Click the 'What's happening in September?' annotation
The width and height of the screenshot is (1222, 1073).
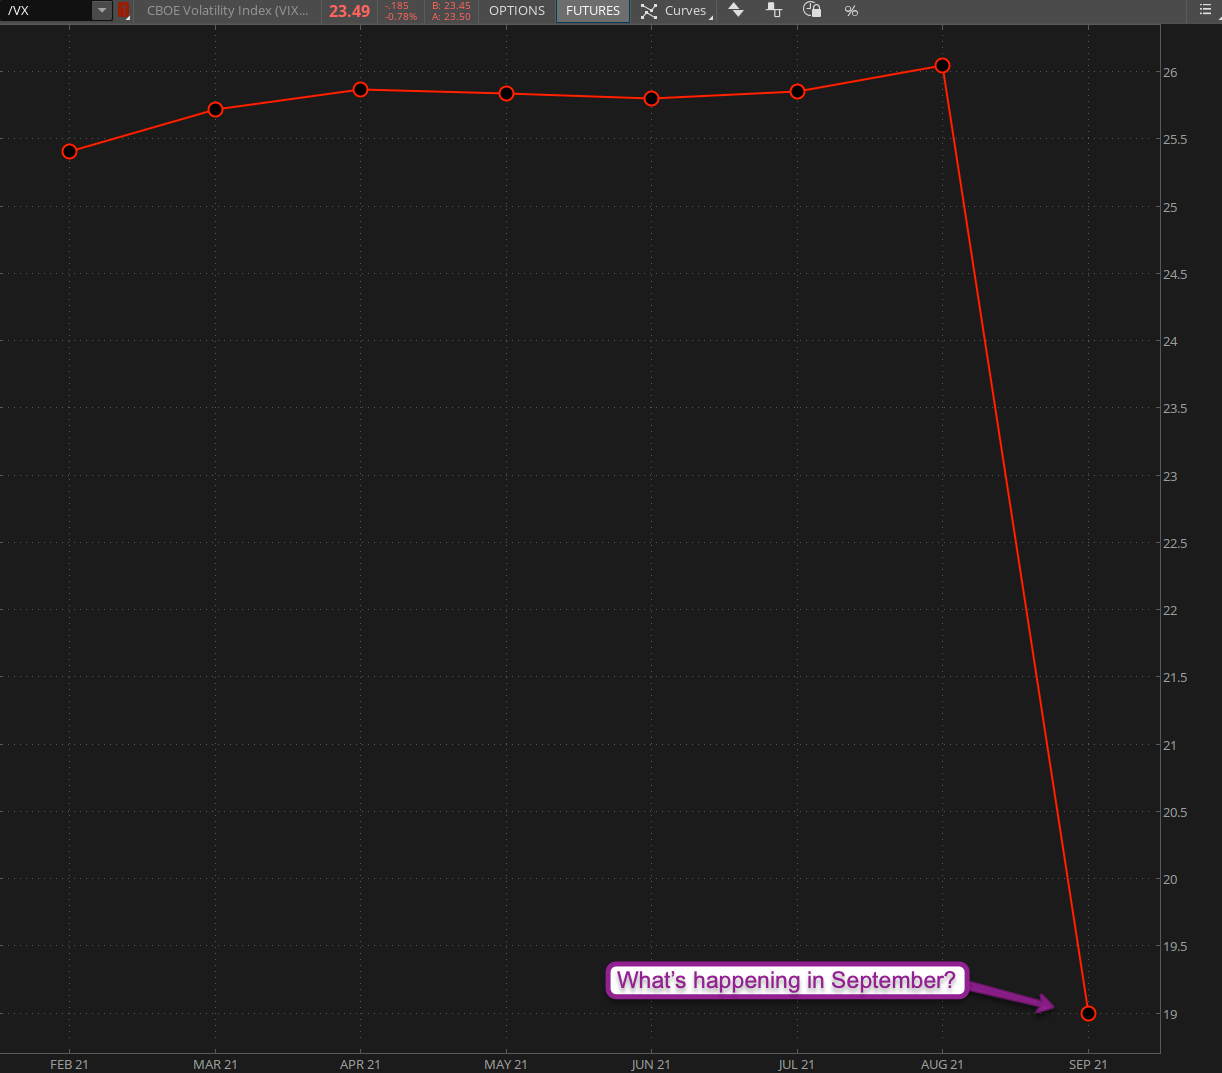pos(786,980)
